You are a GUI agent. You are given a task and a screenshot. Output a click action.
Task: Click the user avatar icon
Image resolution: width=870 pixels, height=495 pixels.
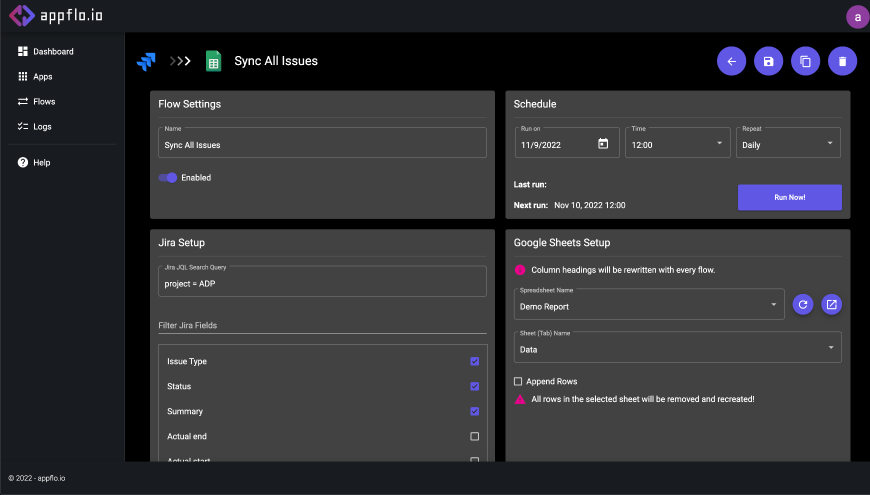pos(856,16)
